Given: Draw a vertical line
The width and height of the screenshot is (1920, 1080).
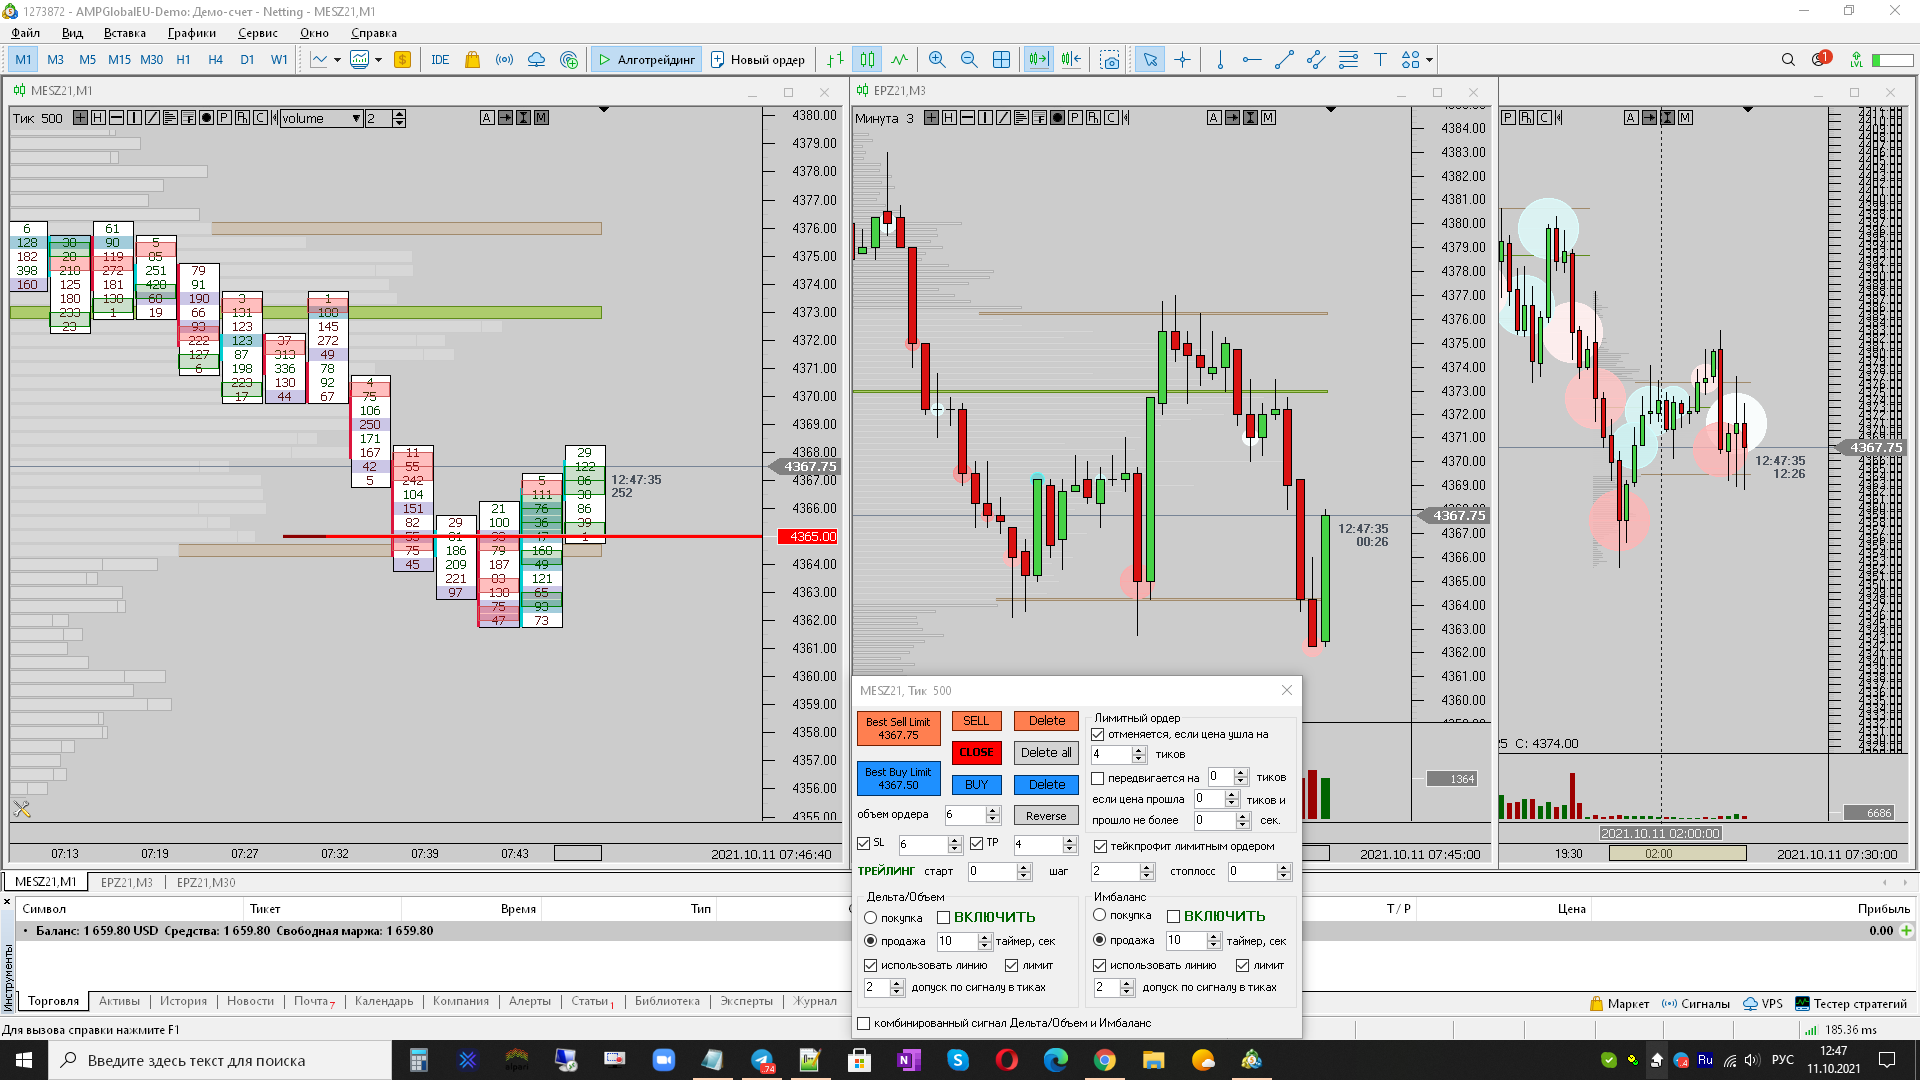Looking at the screenshot, I should pyautogui.click(x=1220, y=60).
